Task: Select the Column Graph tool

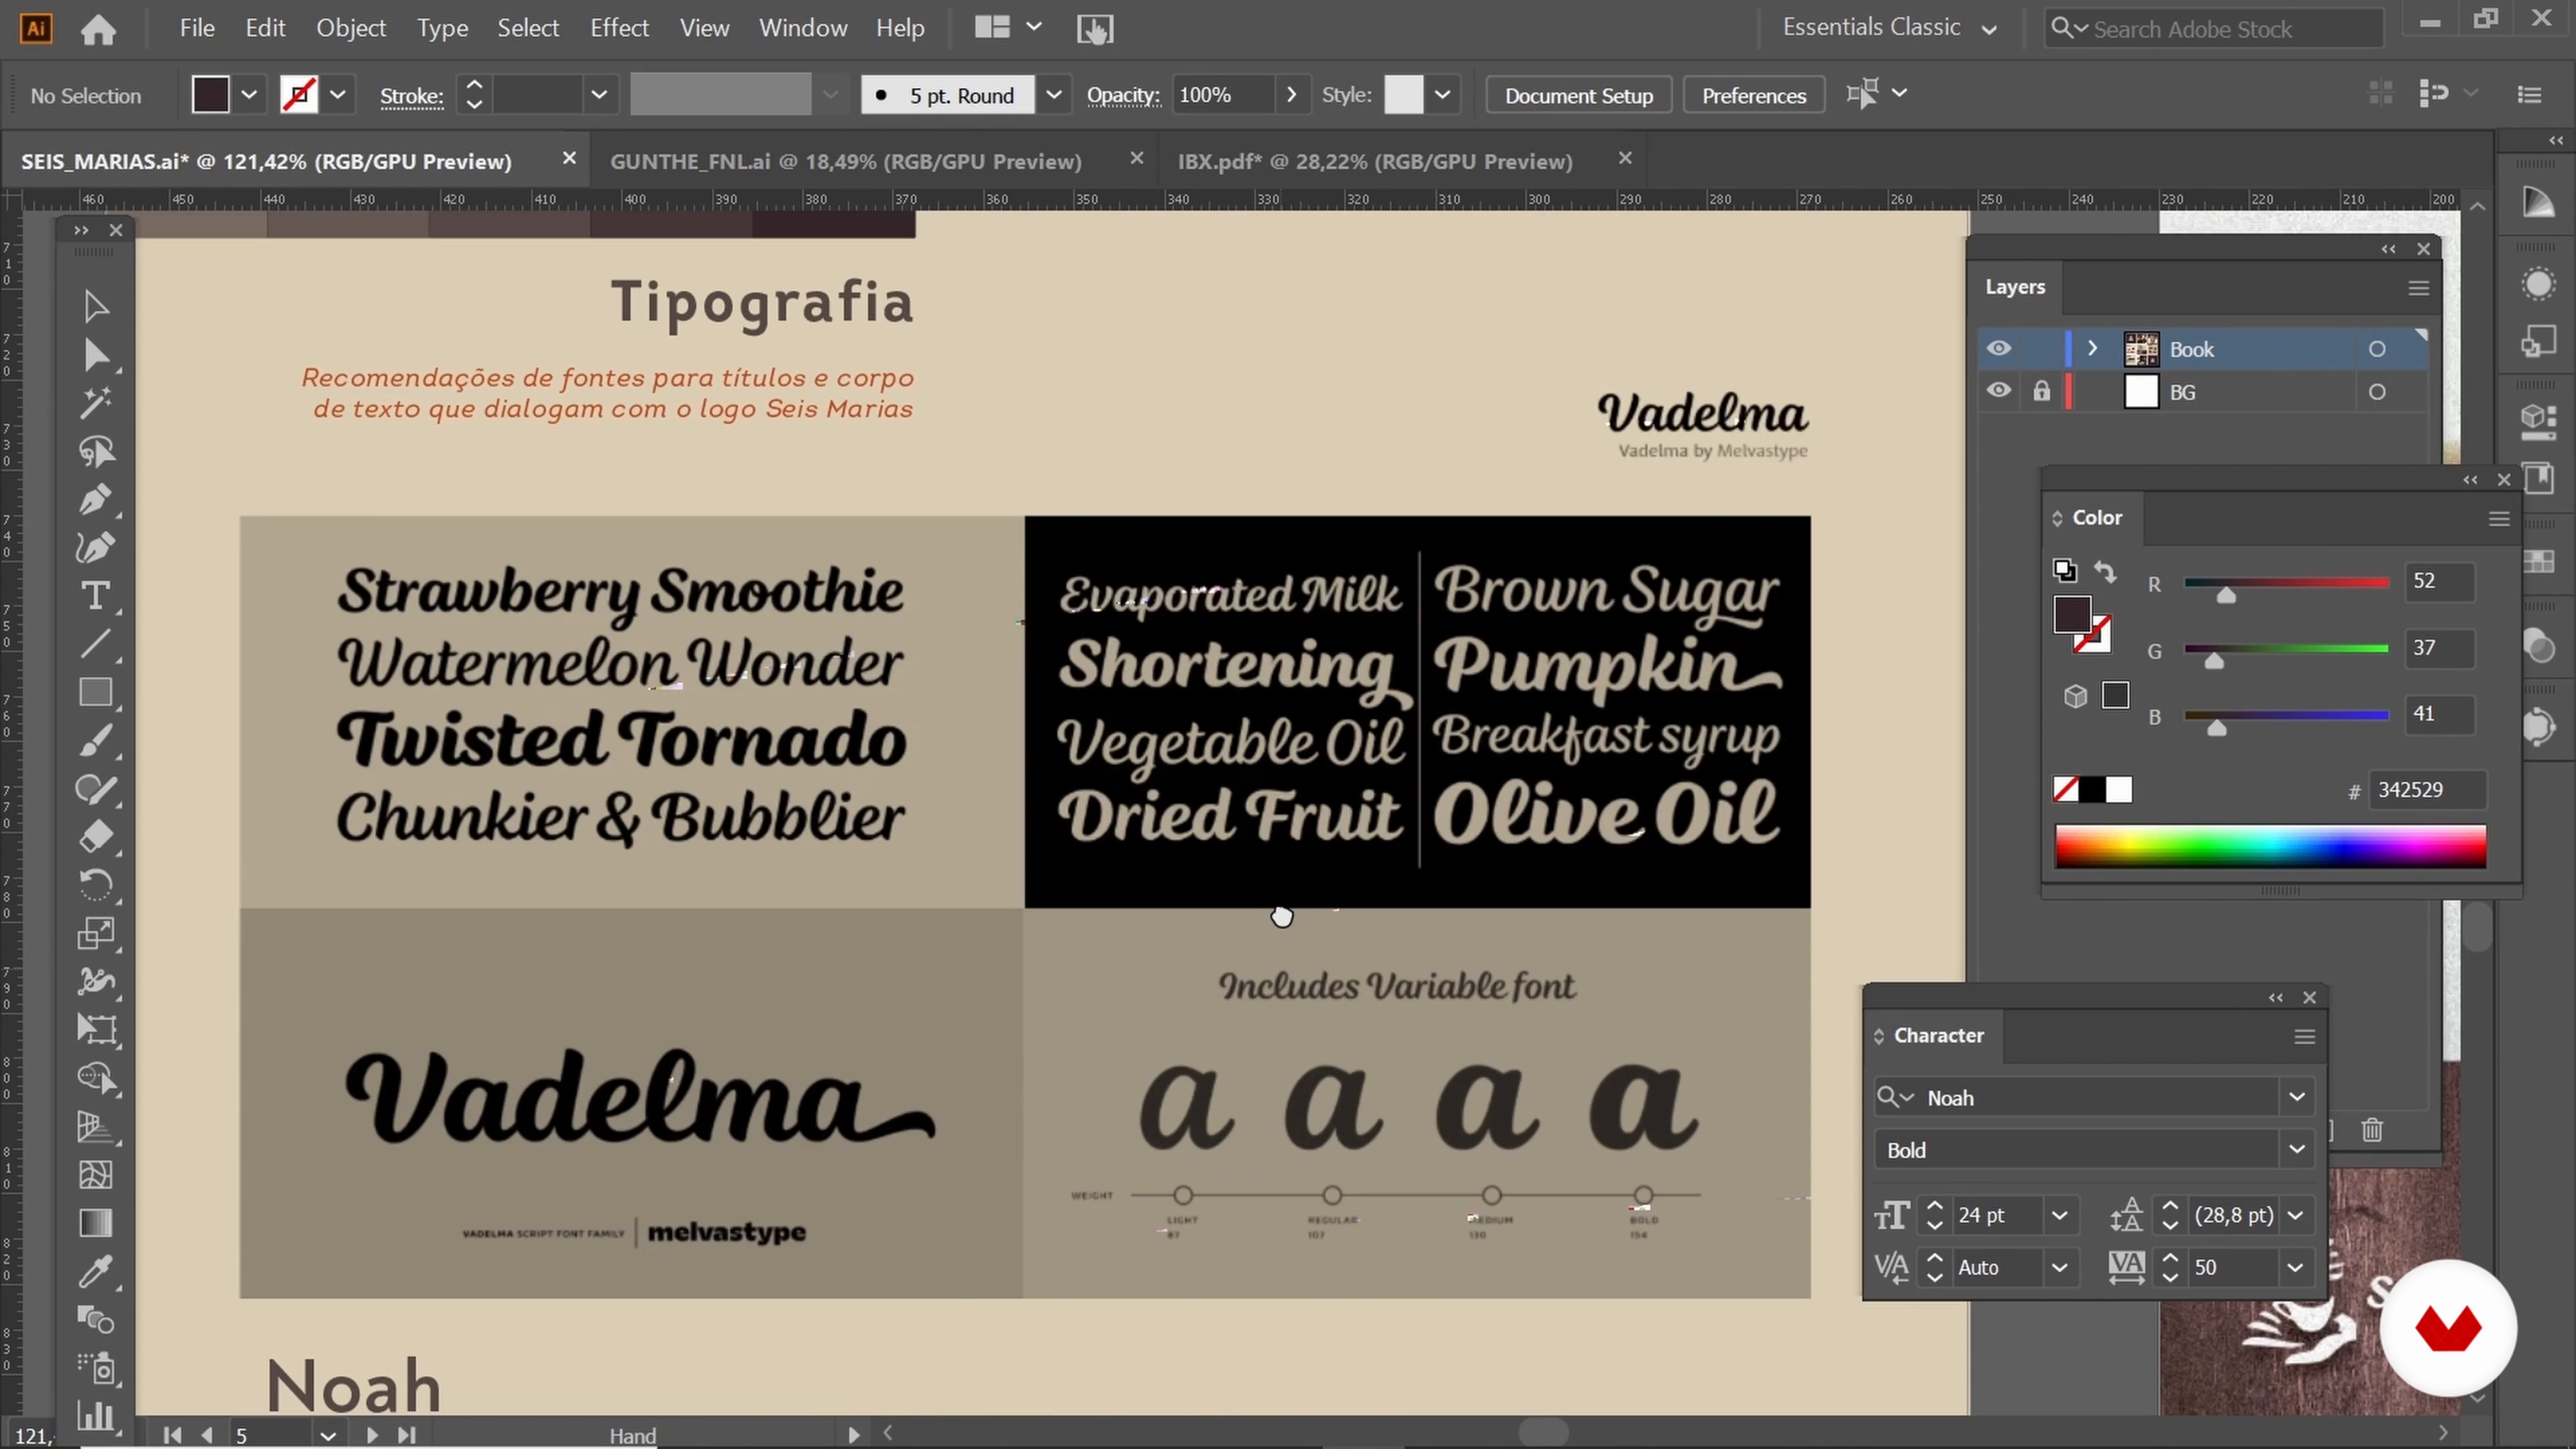Action: 96,1415
